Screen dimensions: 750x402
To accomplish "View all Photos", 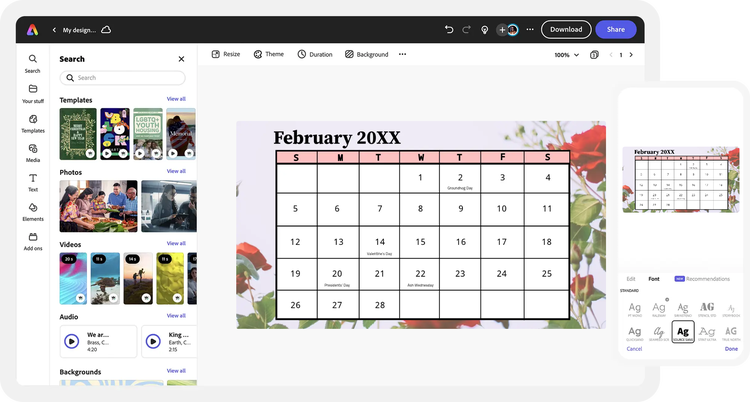I will click(x=176, y=171).
